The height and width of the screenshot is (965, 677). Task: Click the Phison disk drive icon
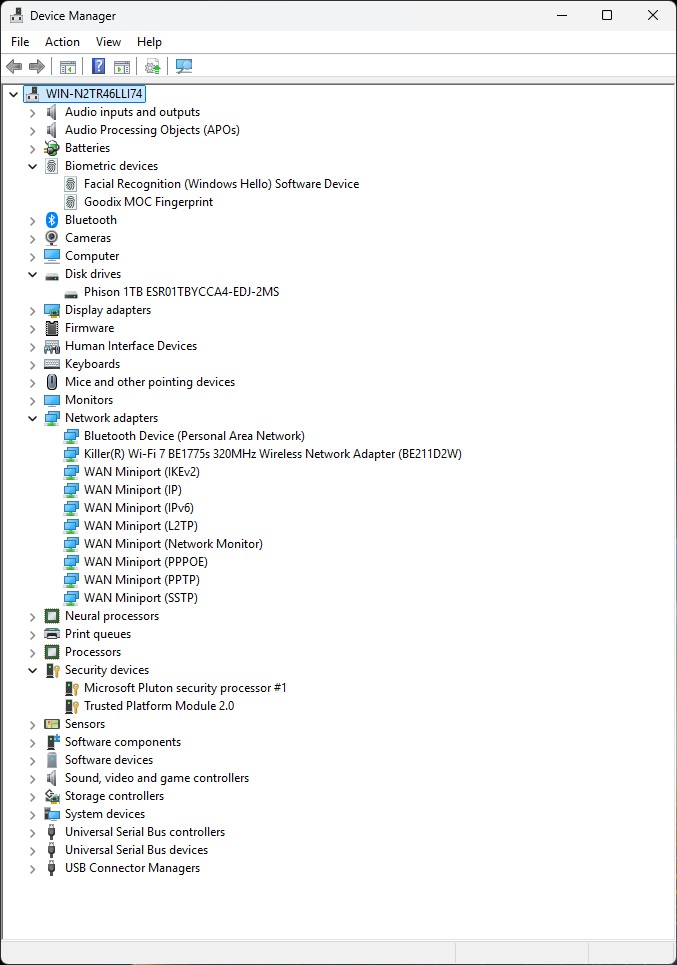[71, 293]
